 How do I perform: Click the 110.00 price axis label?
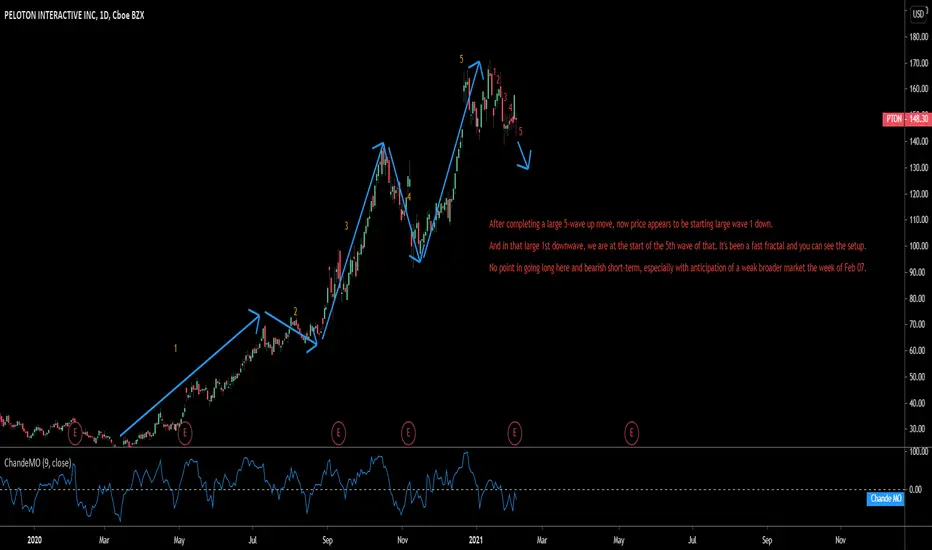coord(918,219)
